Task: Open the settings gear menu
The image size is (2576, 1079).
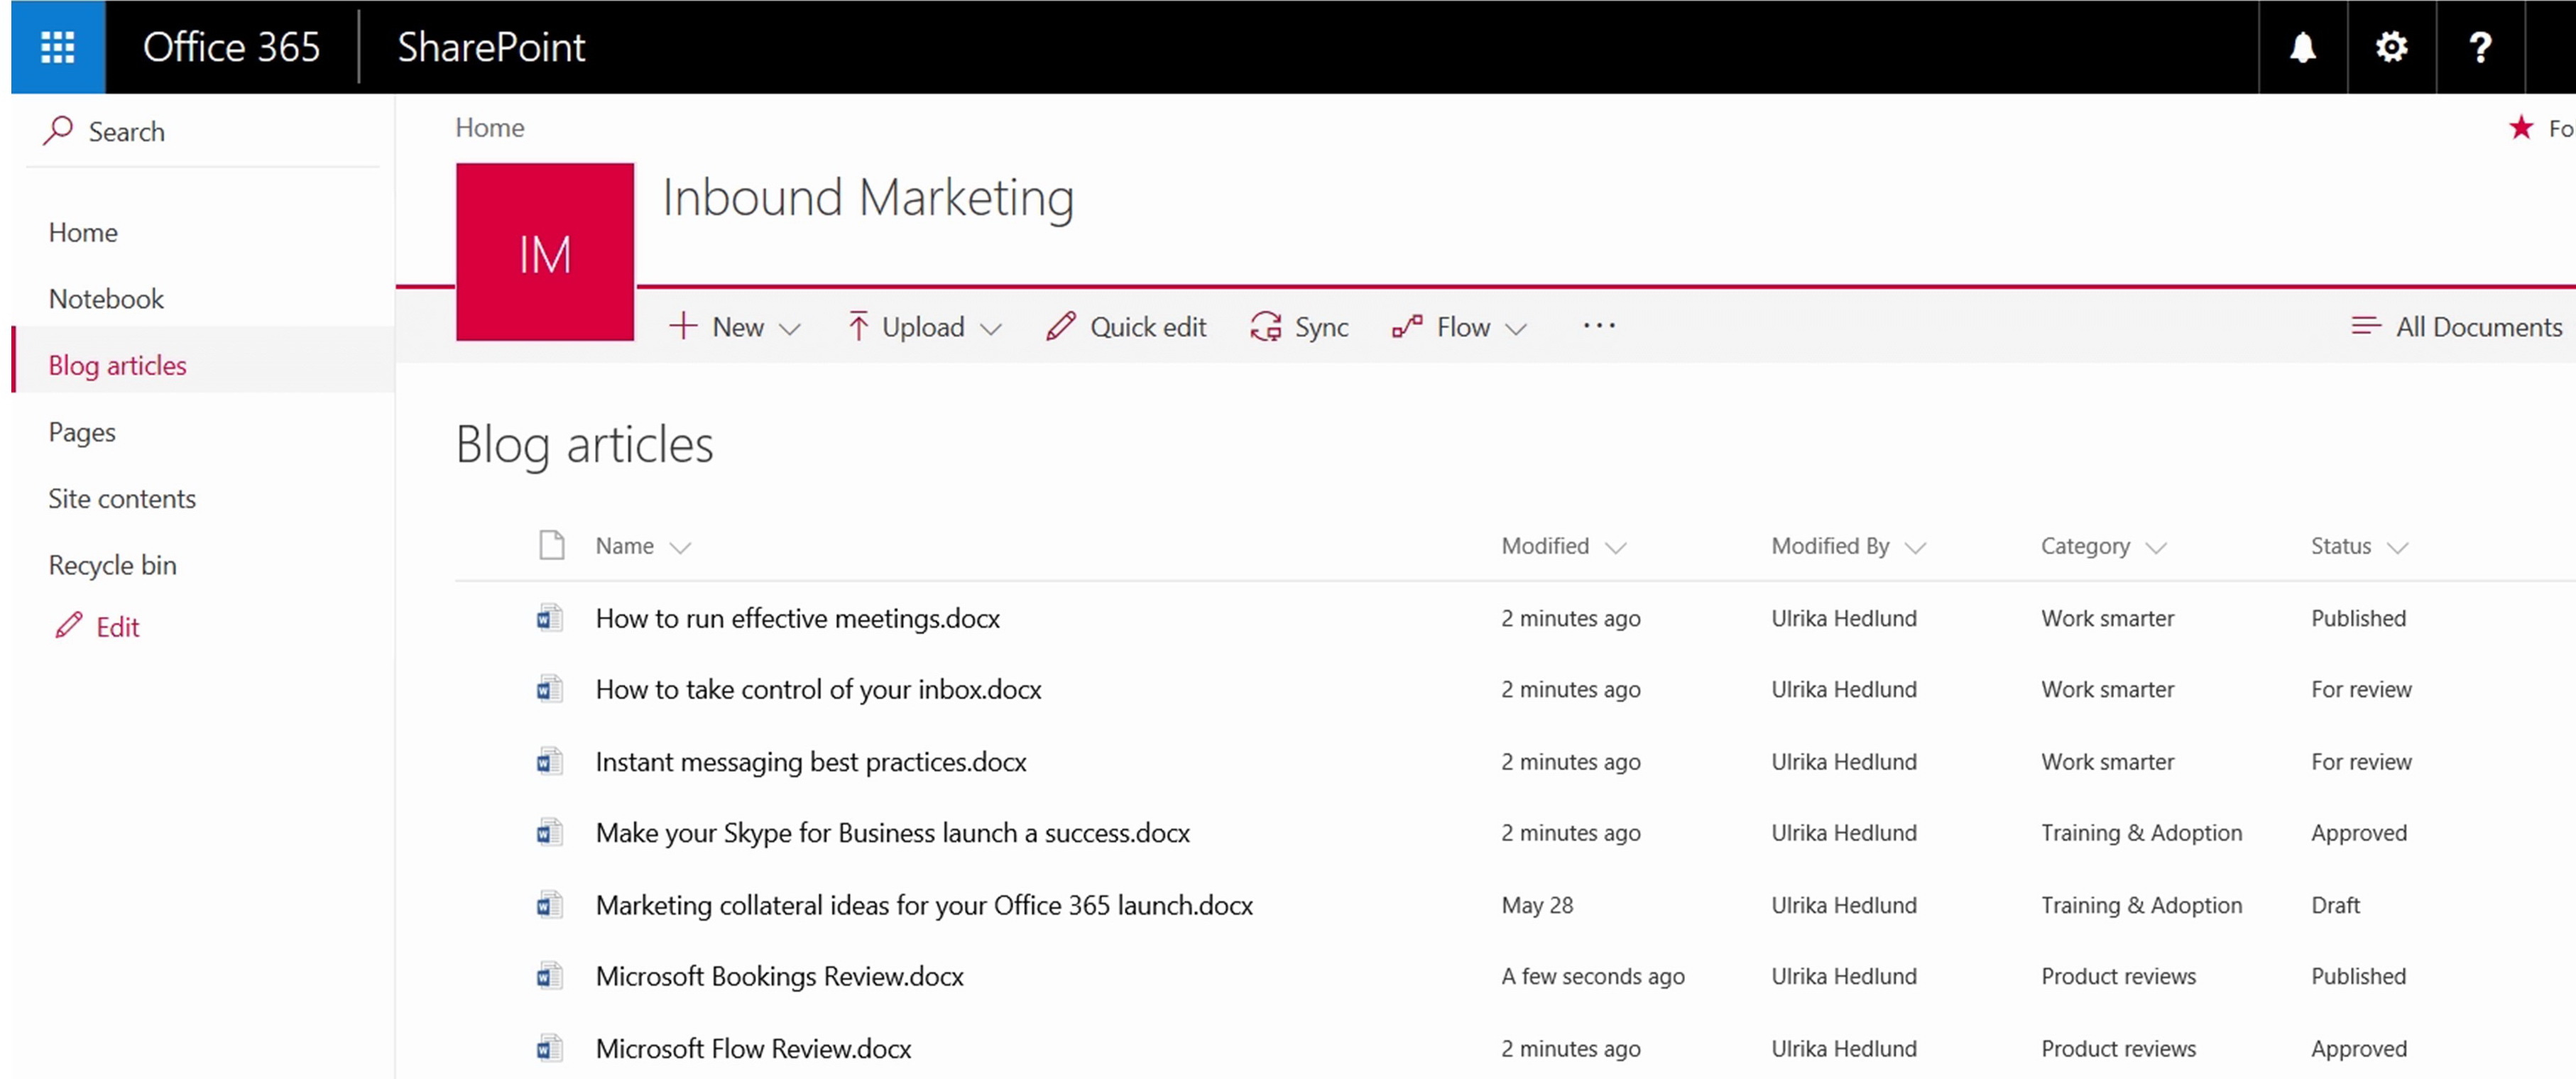Action: coord(2391,47)
